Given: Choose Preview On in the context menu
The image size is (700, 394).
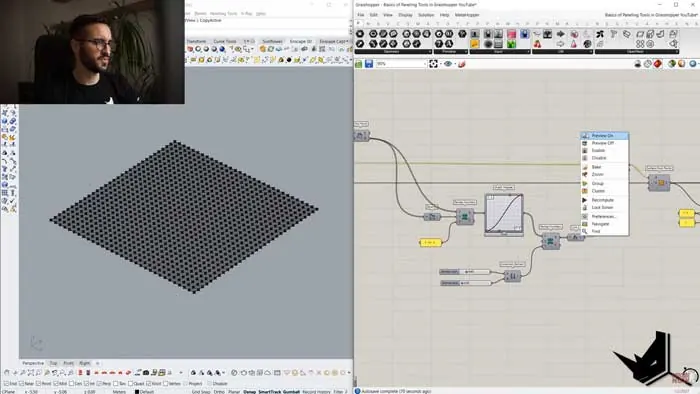Looking at the screenshot, I should [604, 136].
